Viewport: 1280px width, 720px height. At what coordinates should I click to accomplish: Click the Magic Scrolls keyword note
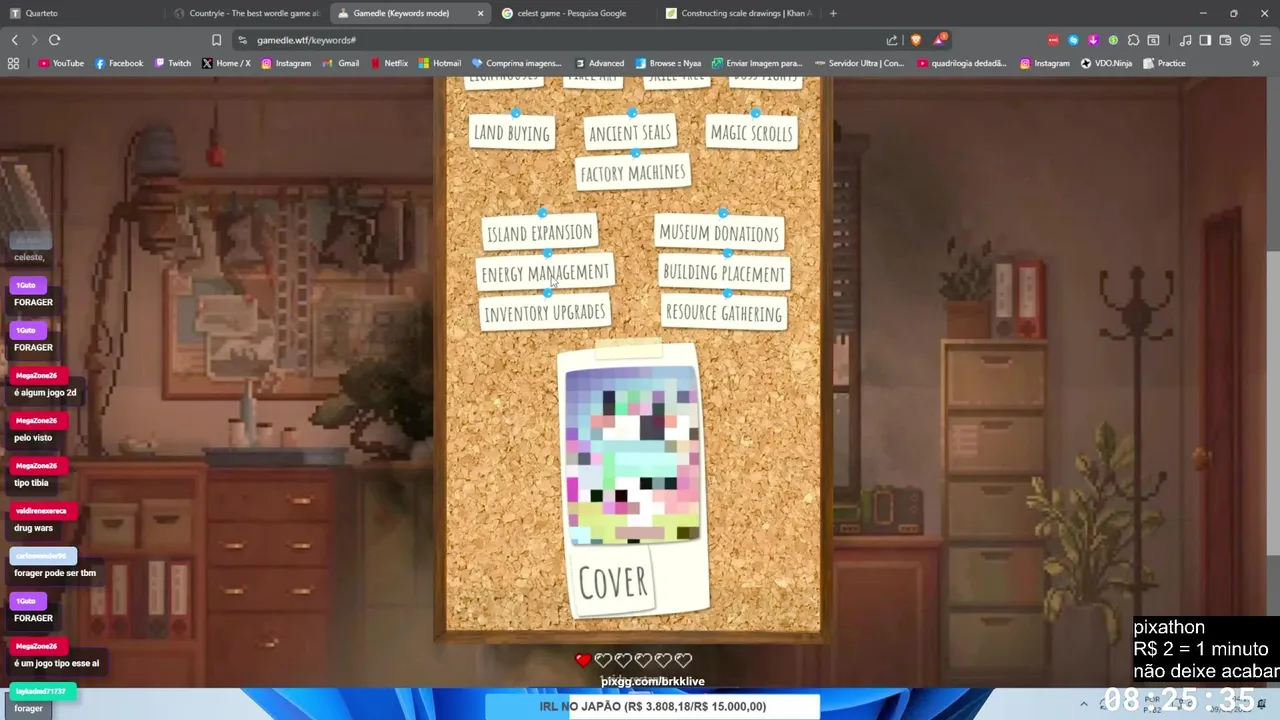pos(751,133)
